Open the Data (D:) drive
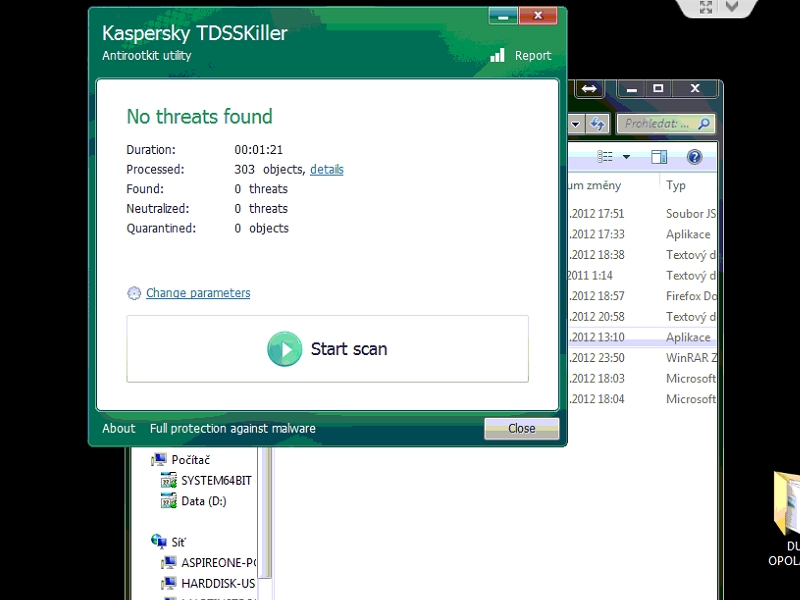The image size is (800, 600). (204, 501)
